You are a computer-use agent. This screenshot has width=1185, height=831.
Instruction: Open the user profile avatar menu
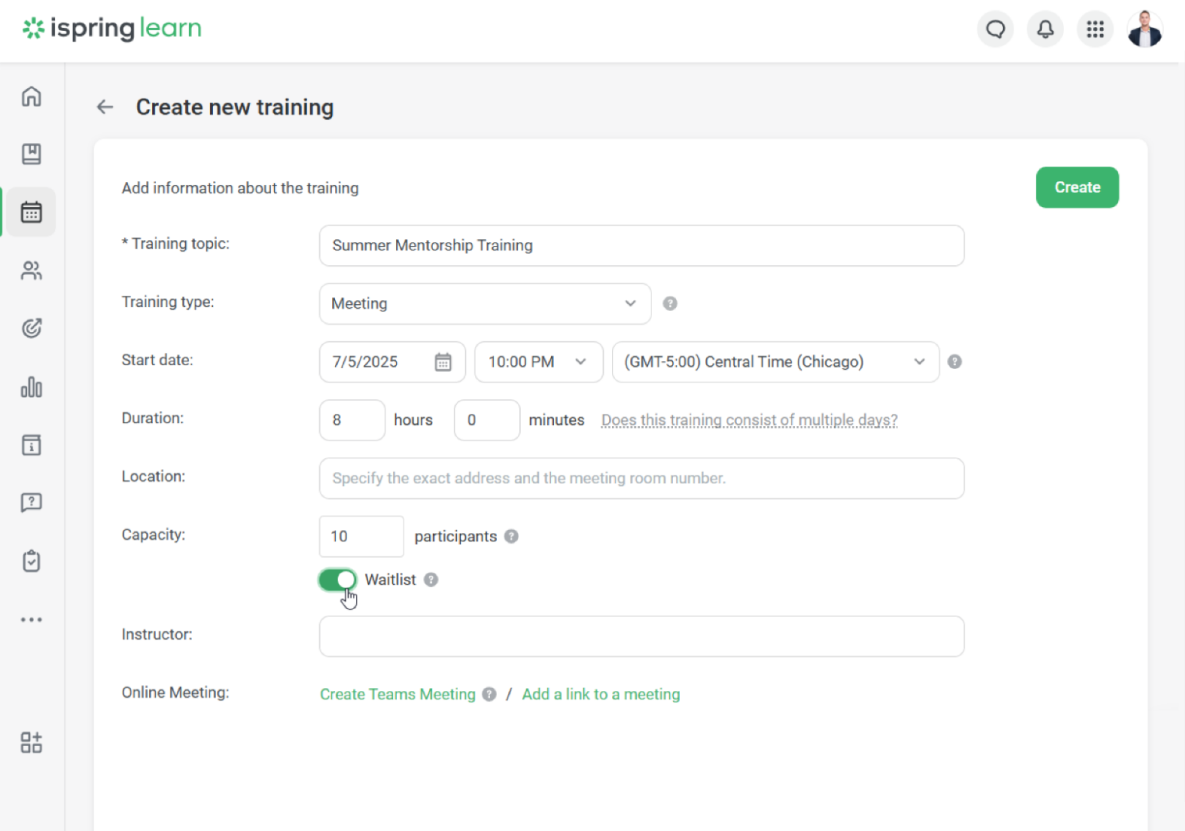tap(1145, 30)
